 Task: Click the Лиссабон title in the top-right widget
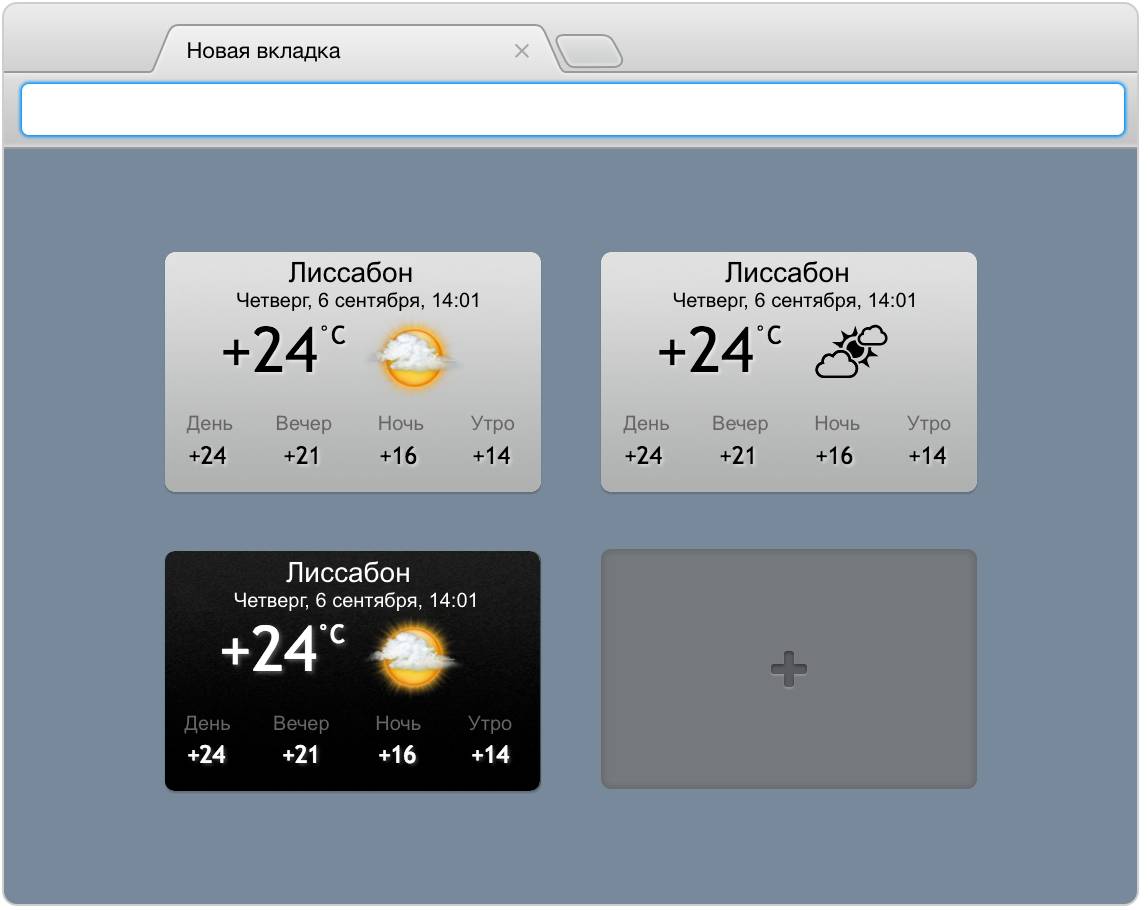786,272
